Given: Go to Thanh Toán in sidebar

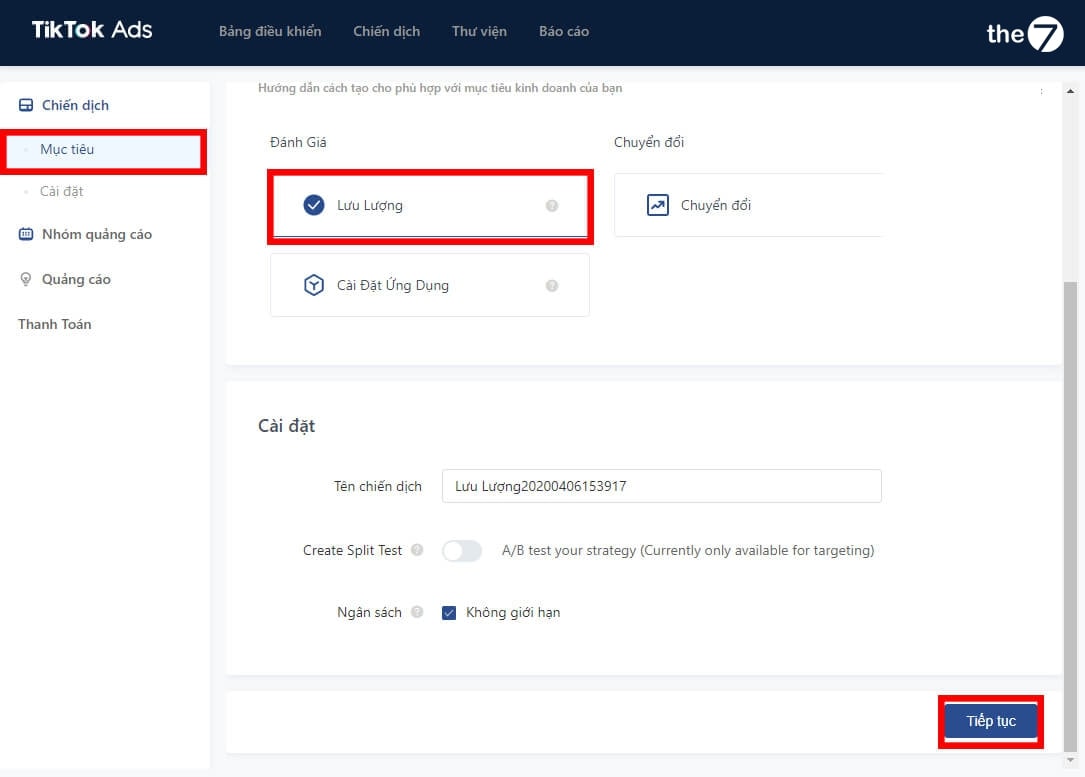Looking at the screenshot, I should [55, 324].
